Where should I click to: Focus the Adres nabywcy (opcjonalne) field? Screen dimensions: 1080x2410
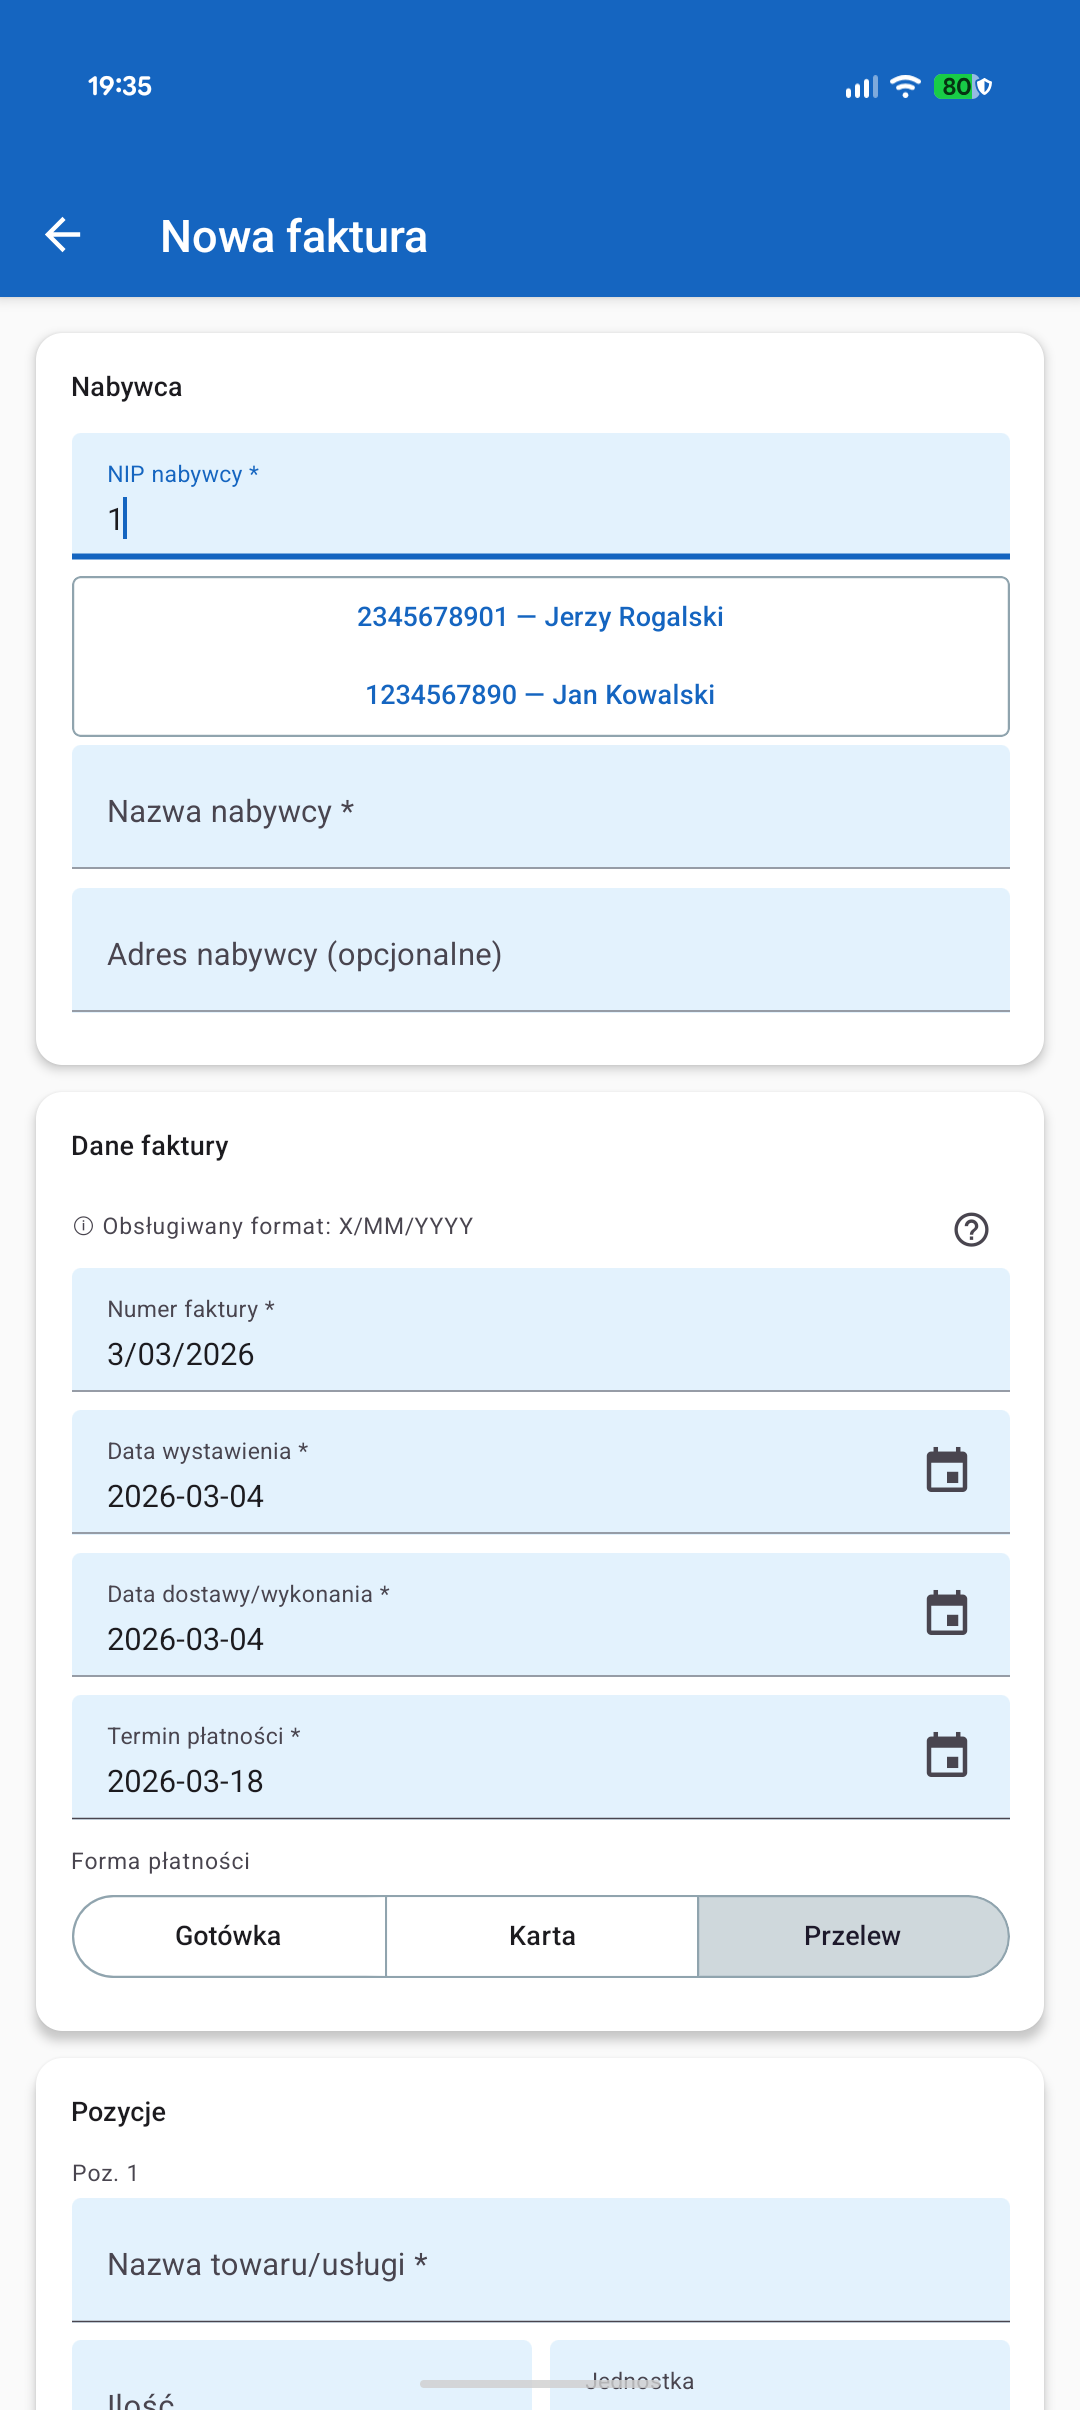point(541,950)
